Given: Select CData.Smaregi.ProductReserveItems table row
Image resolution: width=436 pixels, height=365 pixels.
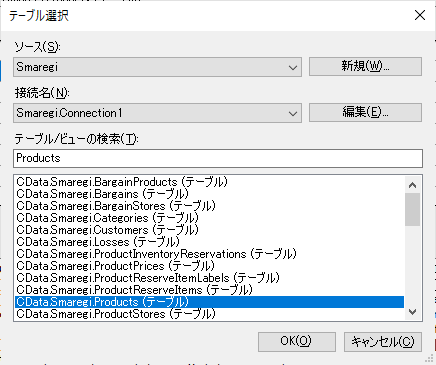Looking at the screenshot, I should 209,290.
